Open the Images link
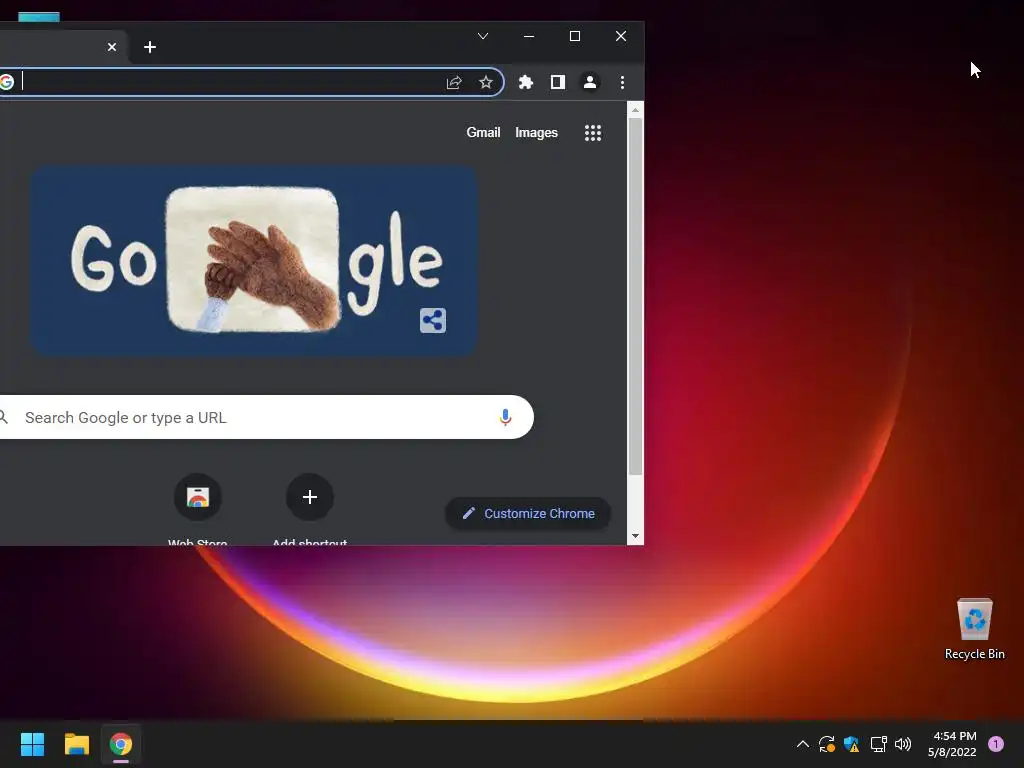Viewport: 1024px width, 768px height. [x=536, y=133]
